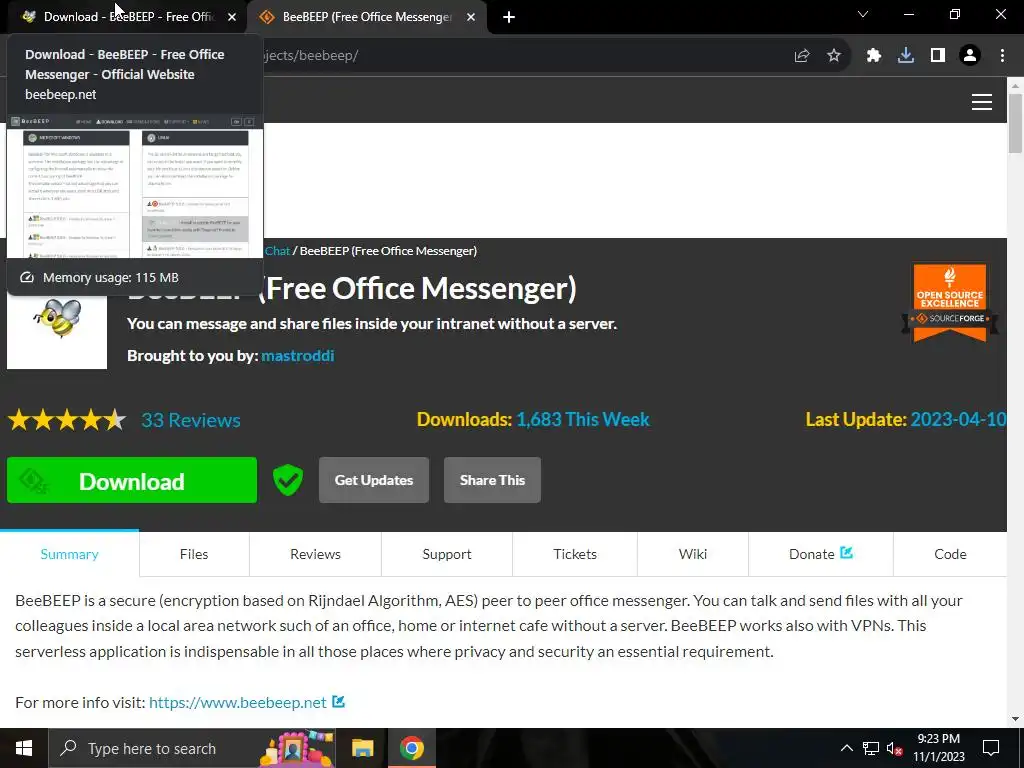
Task: Click the five-star rating
Action: [67, 420]
